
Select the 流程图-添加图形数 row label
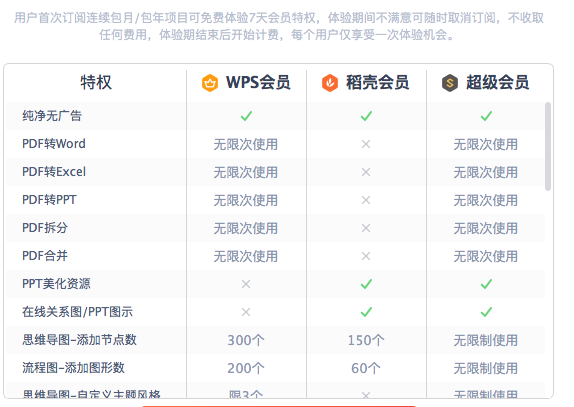click(74, 368)
